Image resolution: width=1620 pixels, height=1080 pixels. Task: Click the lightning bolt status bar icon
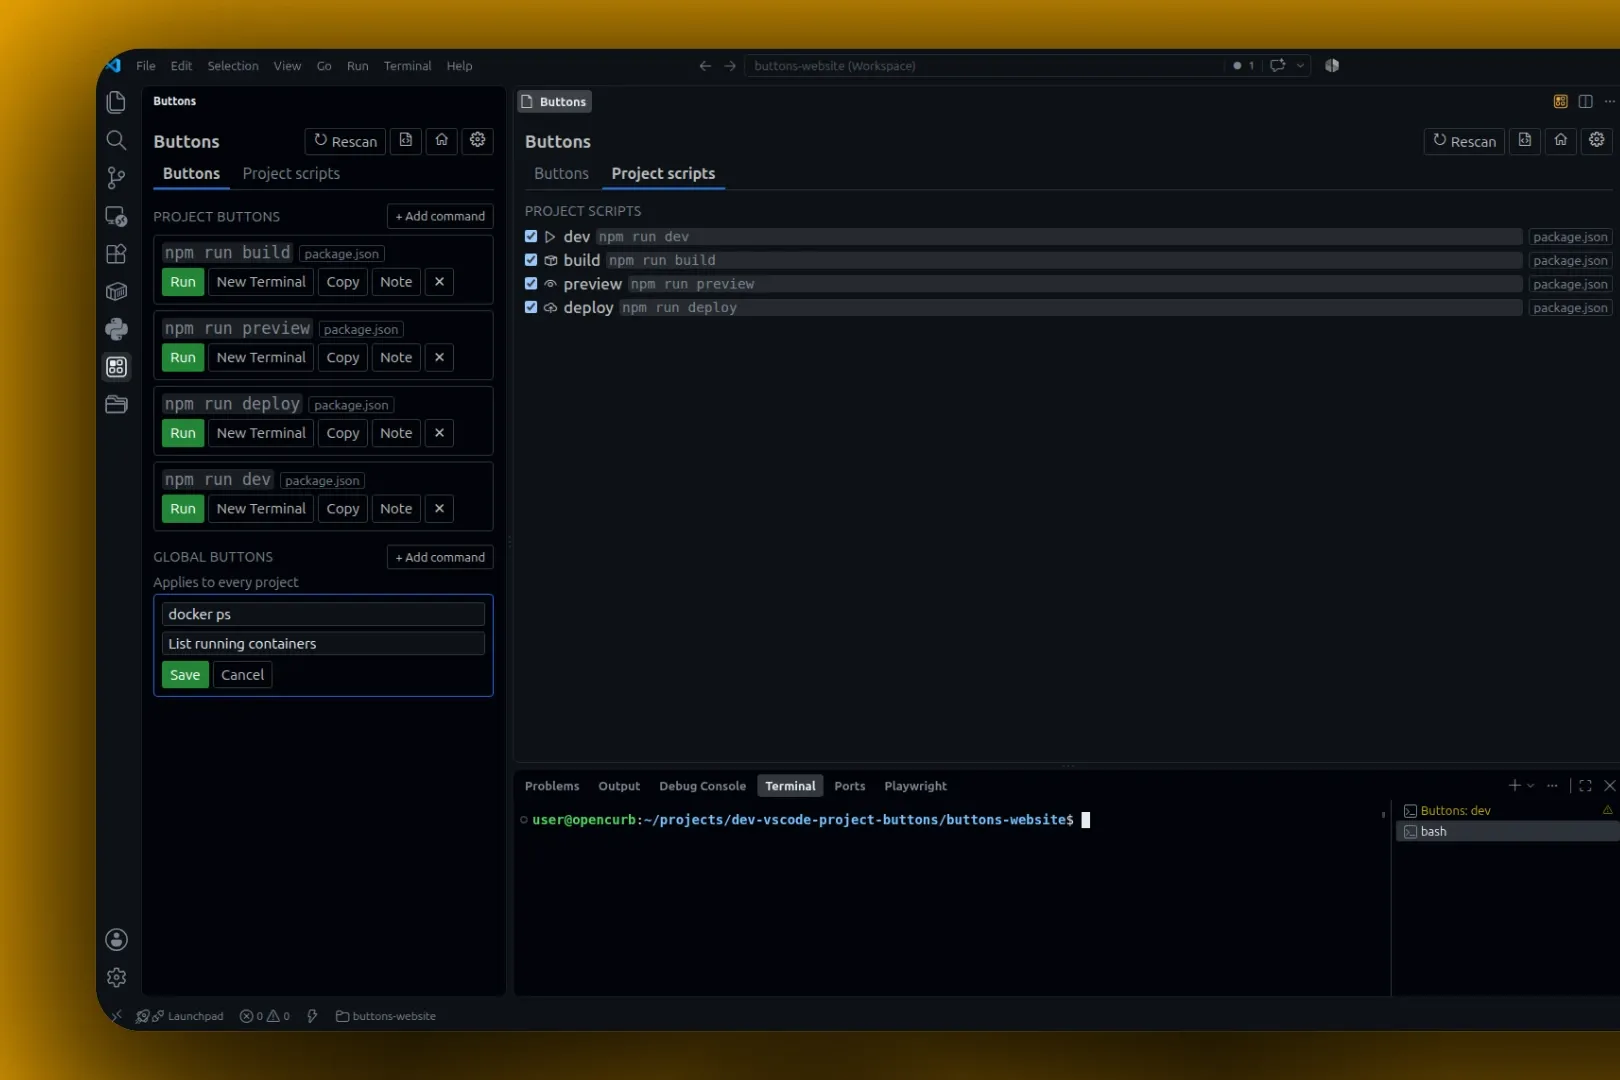[x=312, y=1016]
